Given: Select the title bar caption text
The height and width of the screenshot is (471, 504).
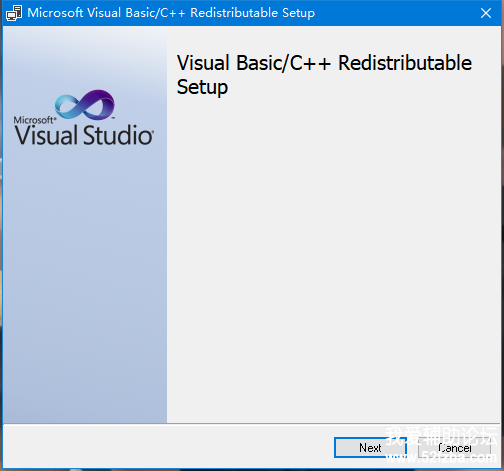Looking at the screenshot, I should point(171,13).
